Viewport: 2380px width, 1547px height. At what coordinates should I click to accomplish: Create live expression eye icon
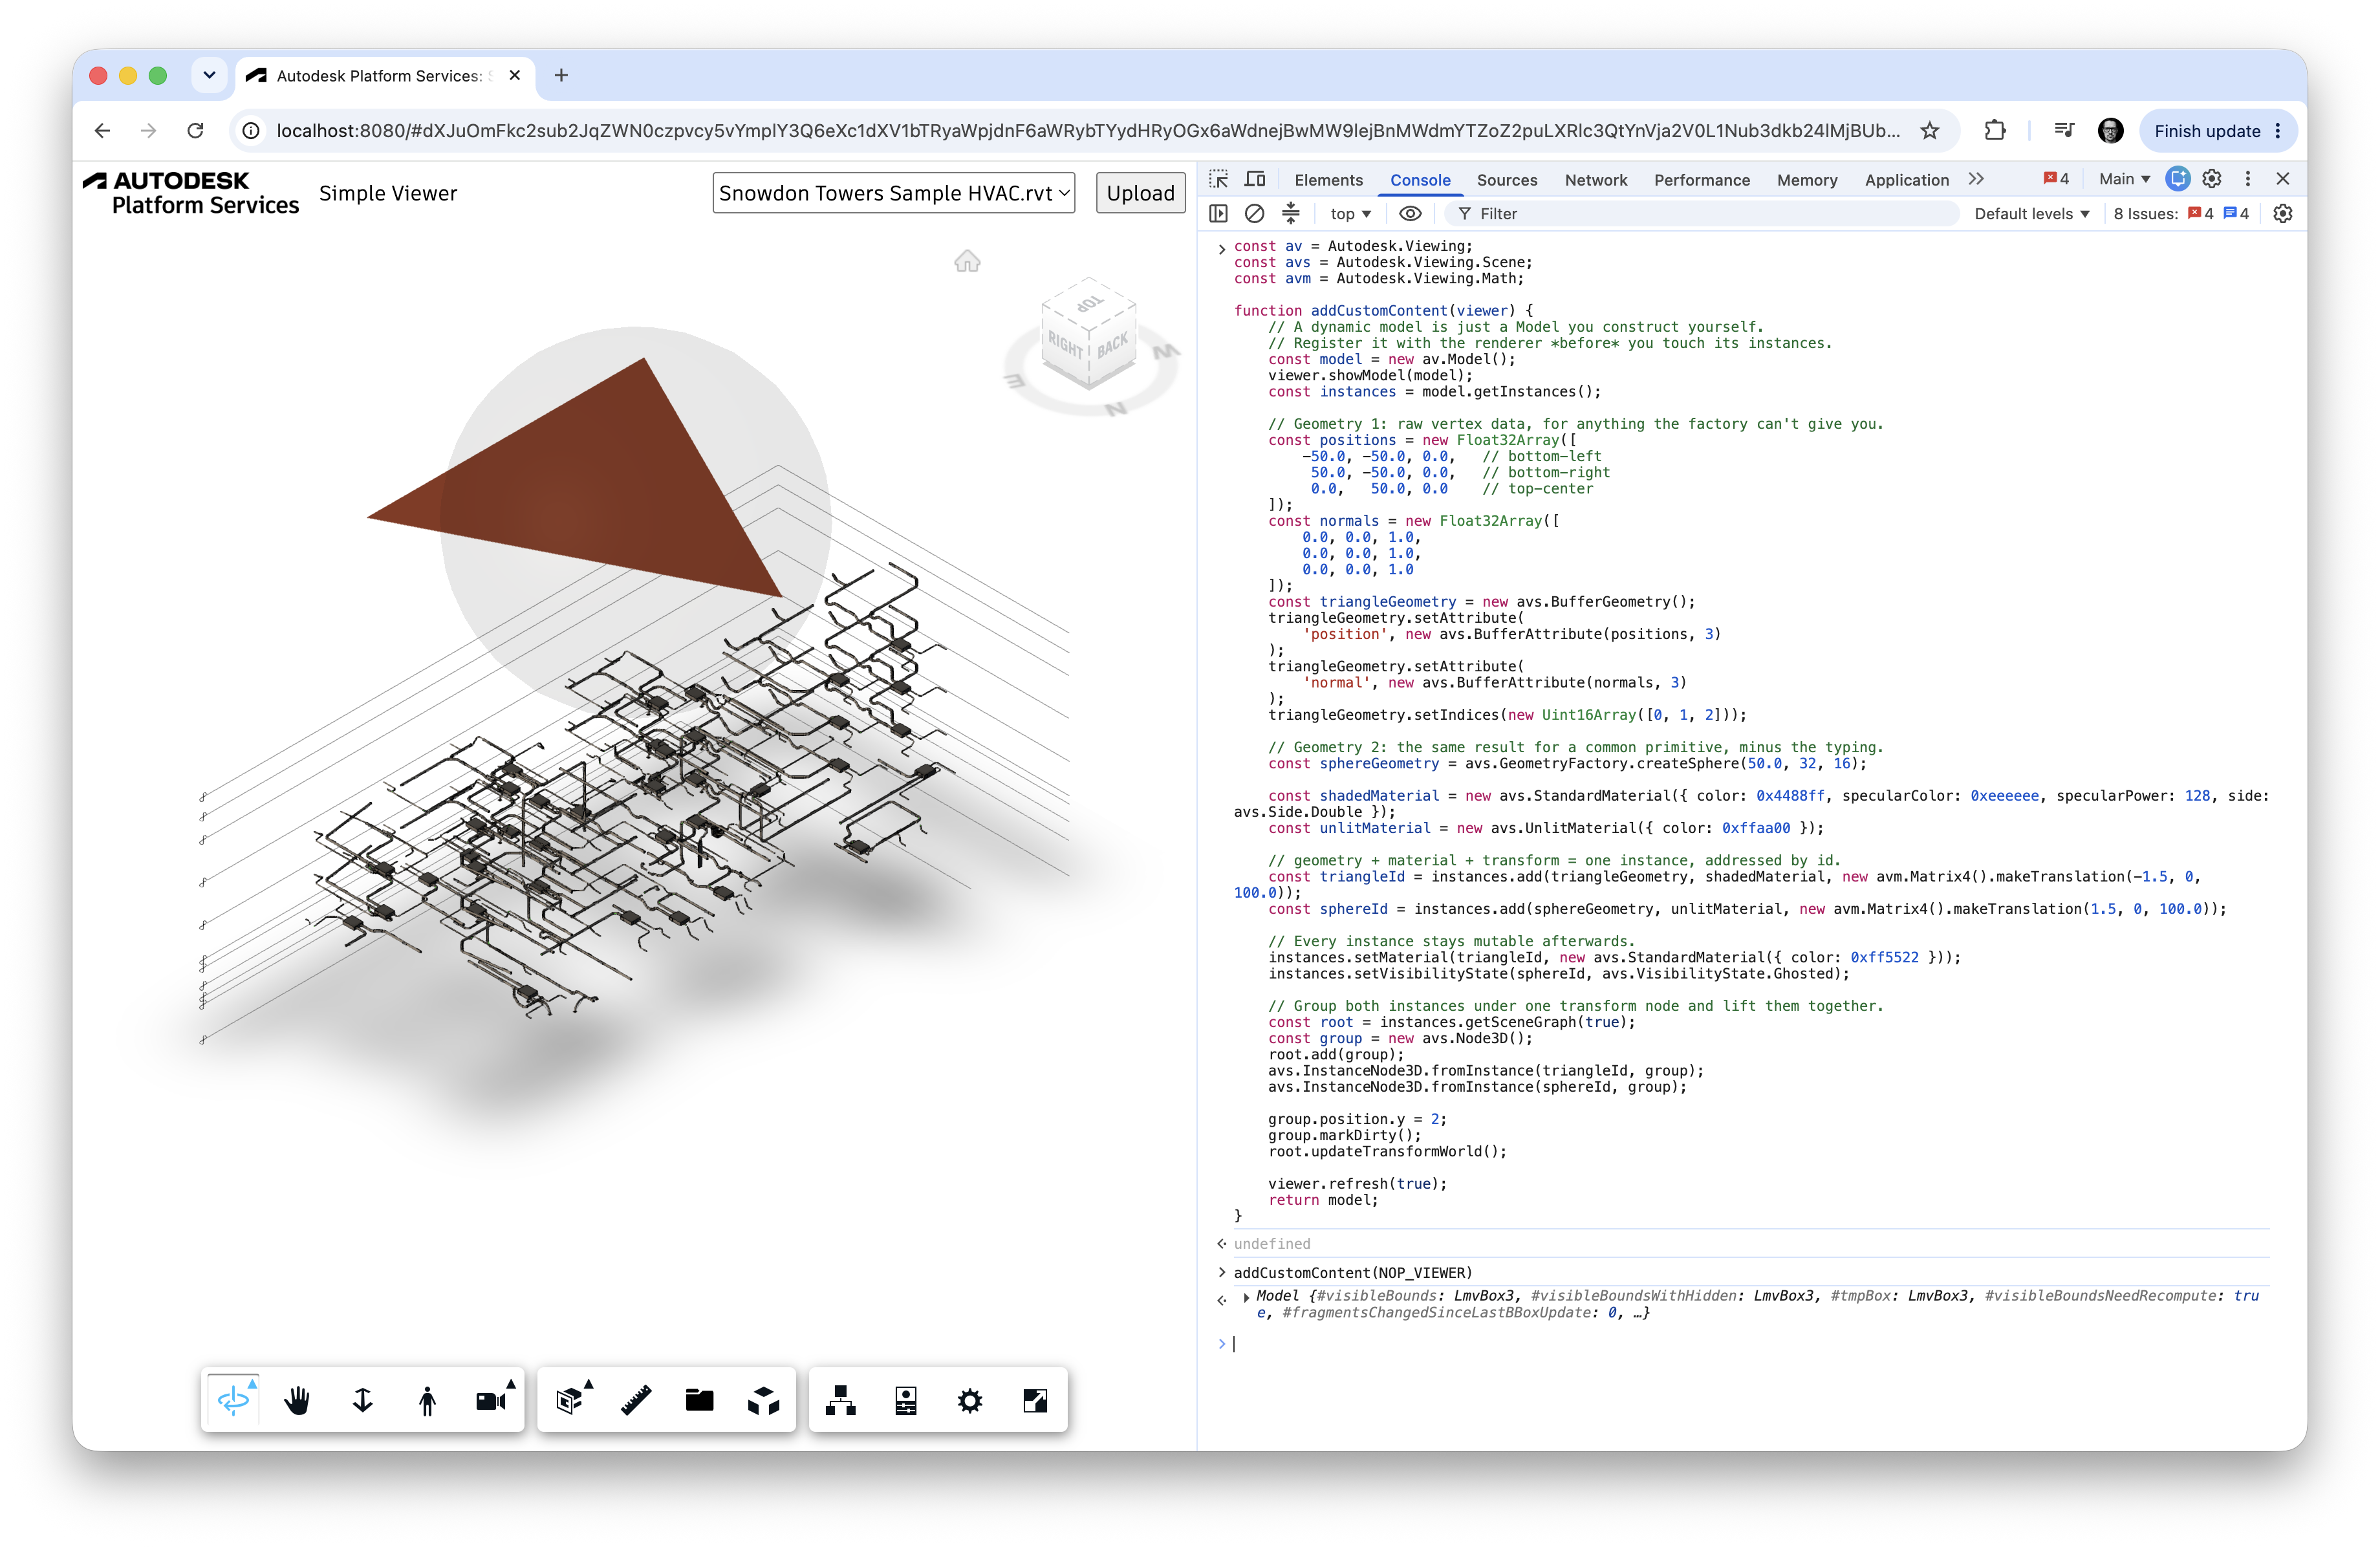tap(1410, 213)
